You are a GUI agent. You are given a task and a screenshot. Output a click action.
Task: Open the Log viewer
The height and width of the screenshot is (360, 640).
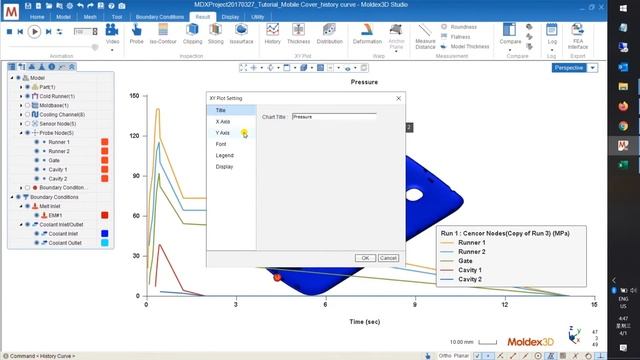click(x=552, y=35)
